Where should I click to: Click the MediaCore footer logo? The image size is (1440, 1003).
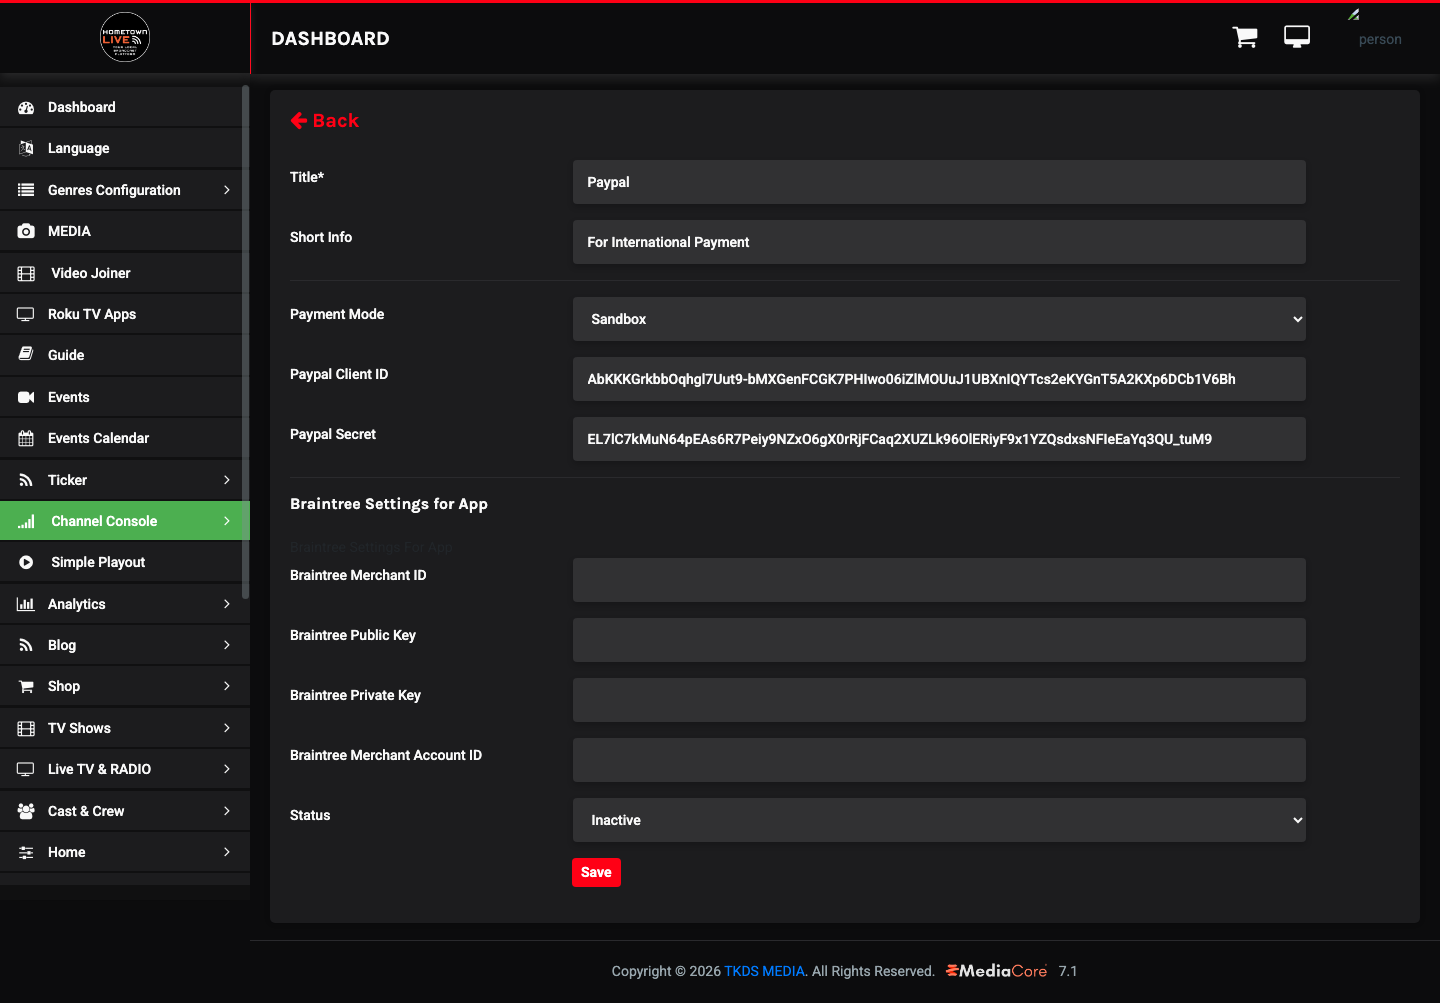[x=996, y=971]
